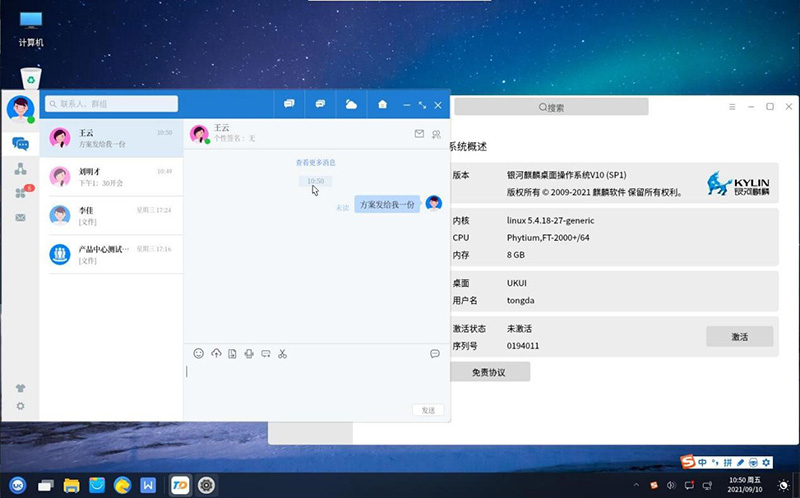This screenshot has width=800, height=498.
Task: Open the hamburger menu in system info window
Action: [732, 107]
